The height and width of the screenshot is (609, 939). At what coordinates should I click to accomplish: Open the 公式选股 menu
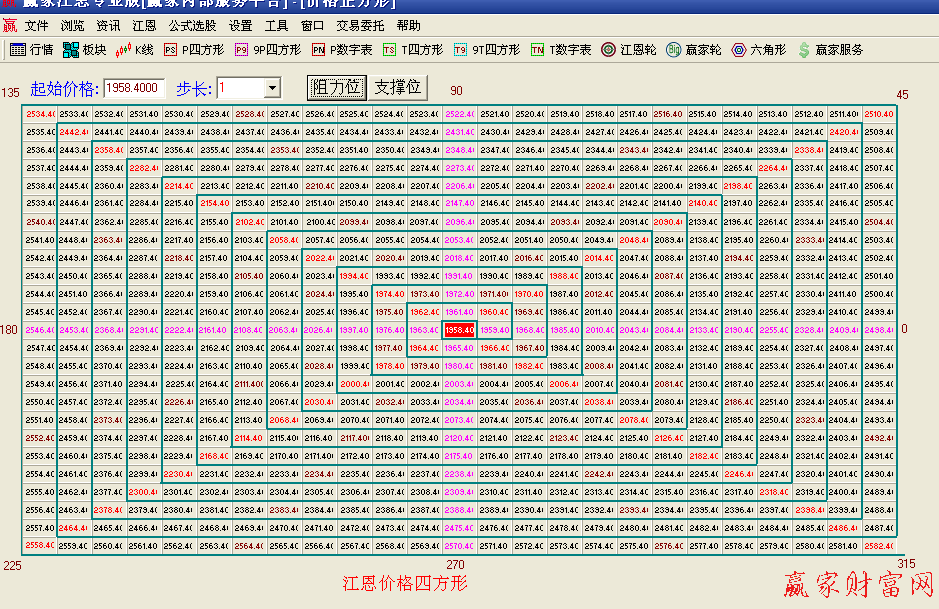[x=192, y=25]
